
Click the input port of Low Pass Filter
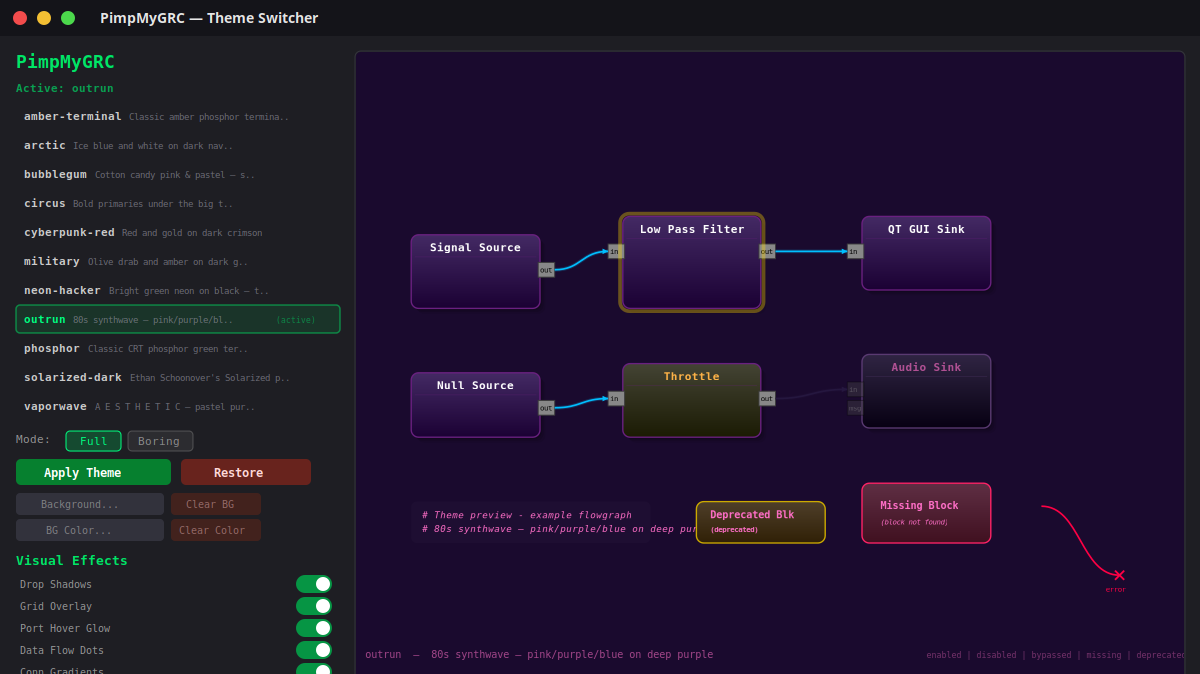[x=615, y=251]
